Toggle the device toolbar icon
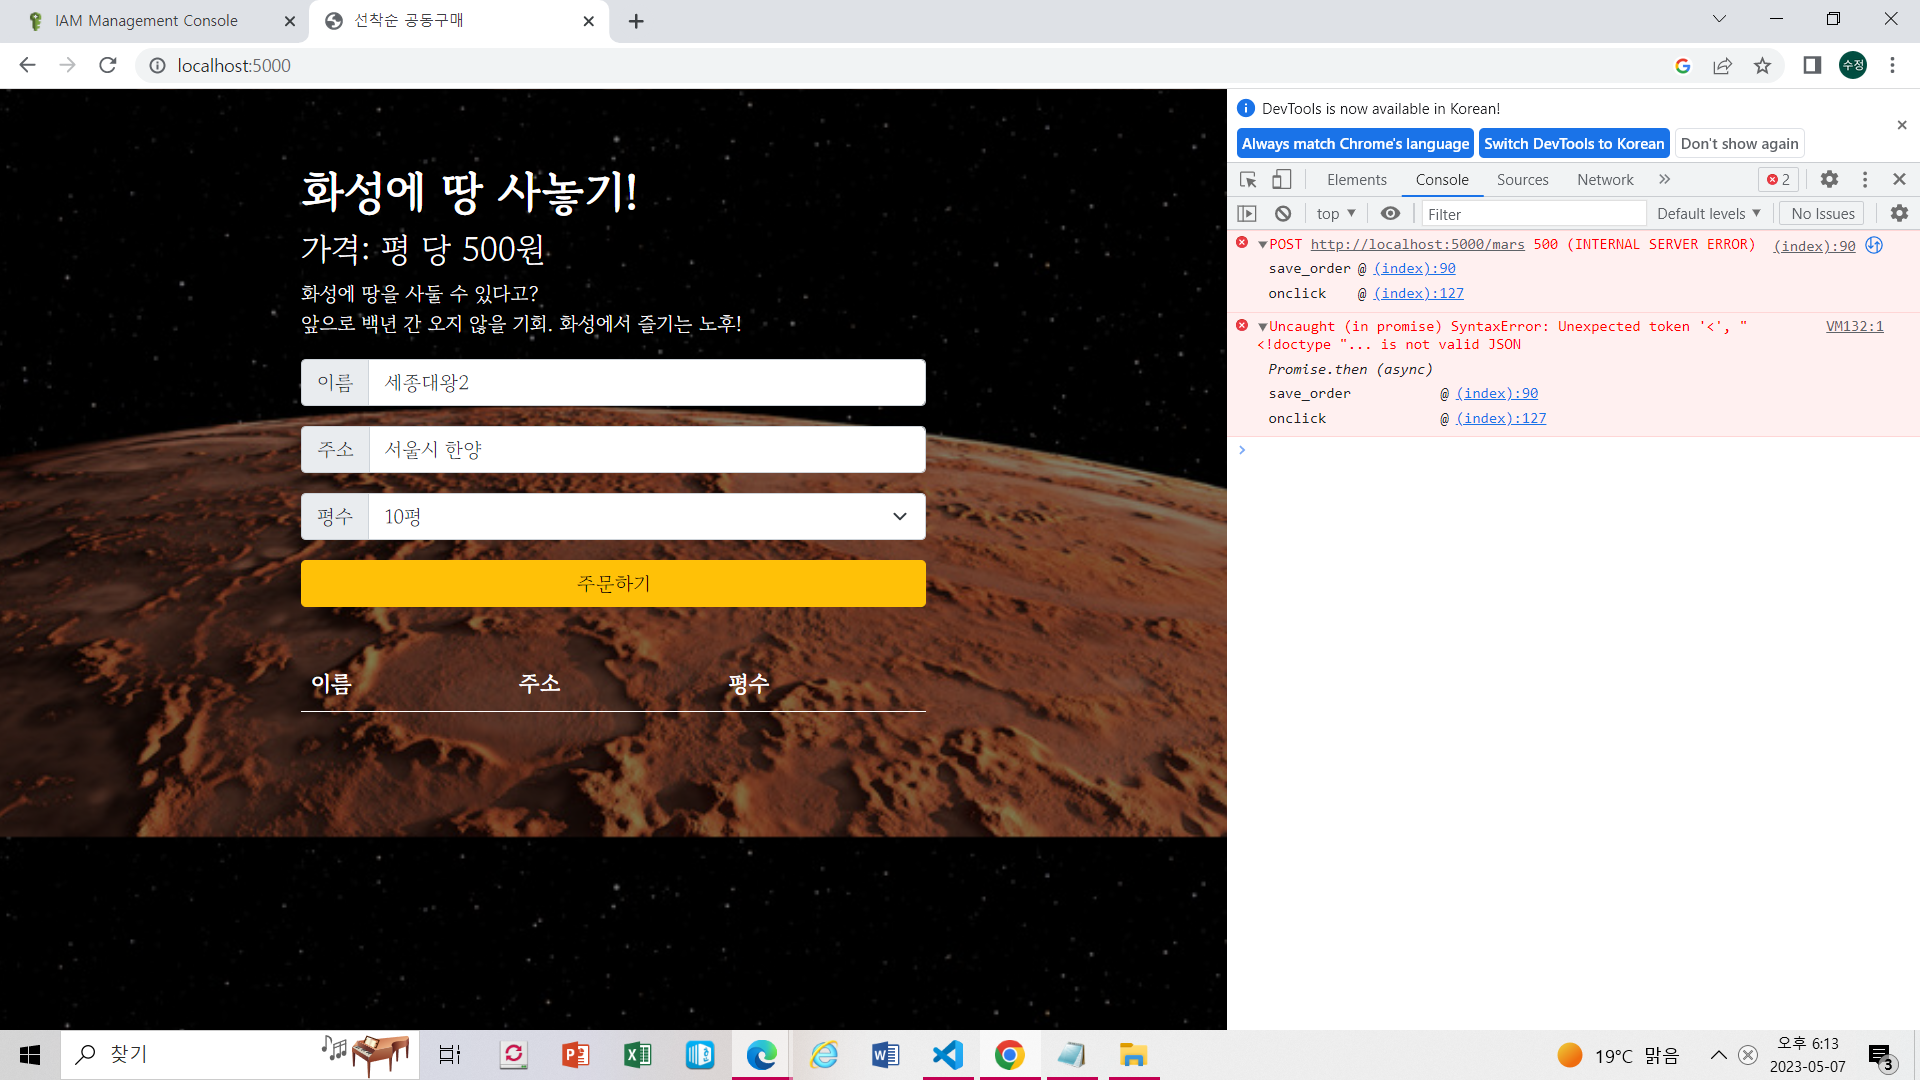Image resolution: width=1920 pixels, height=1080 pixels. (1281, 180)
